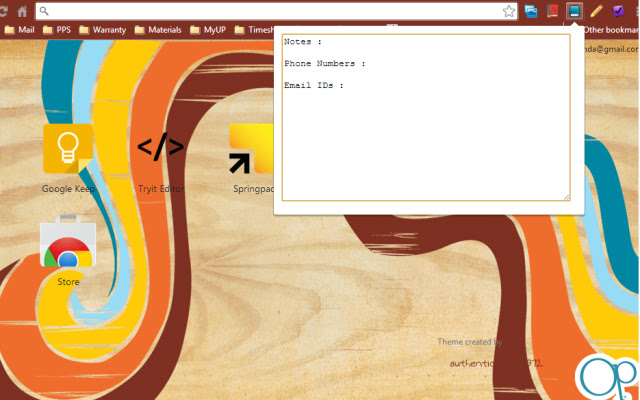
Task: Click inside the notes text area
Action: (x=426, y=118)
